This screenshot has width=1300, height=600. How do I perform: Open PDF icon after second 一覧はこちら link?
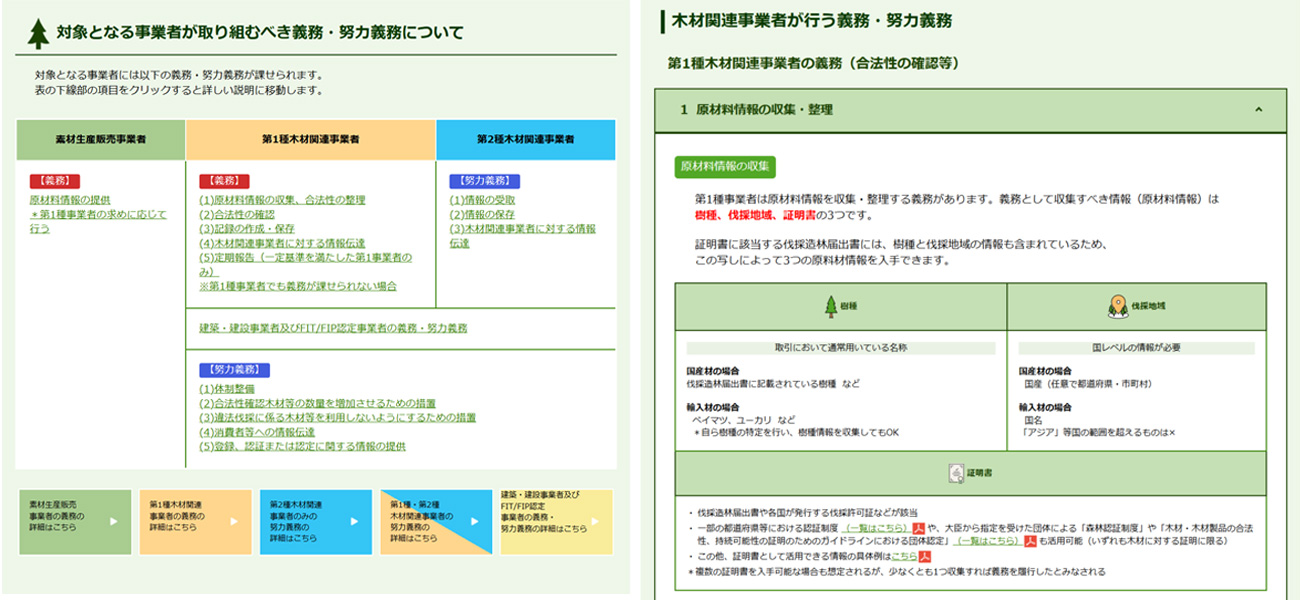[1029, 542]
